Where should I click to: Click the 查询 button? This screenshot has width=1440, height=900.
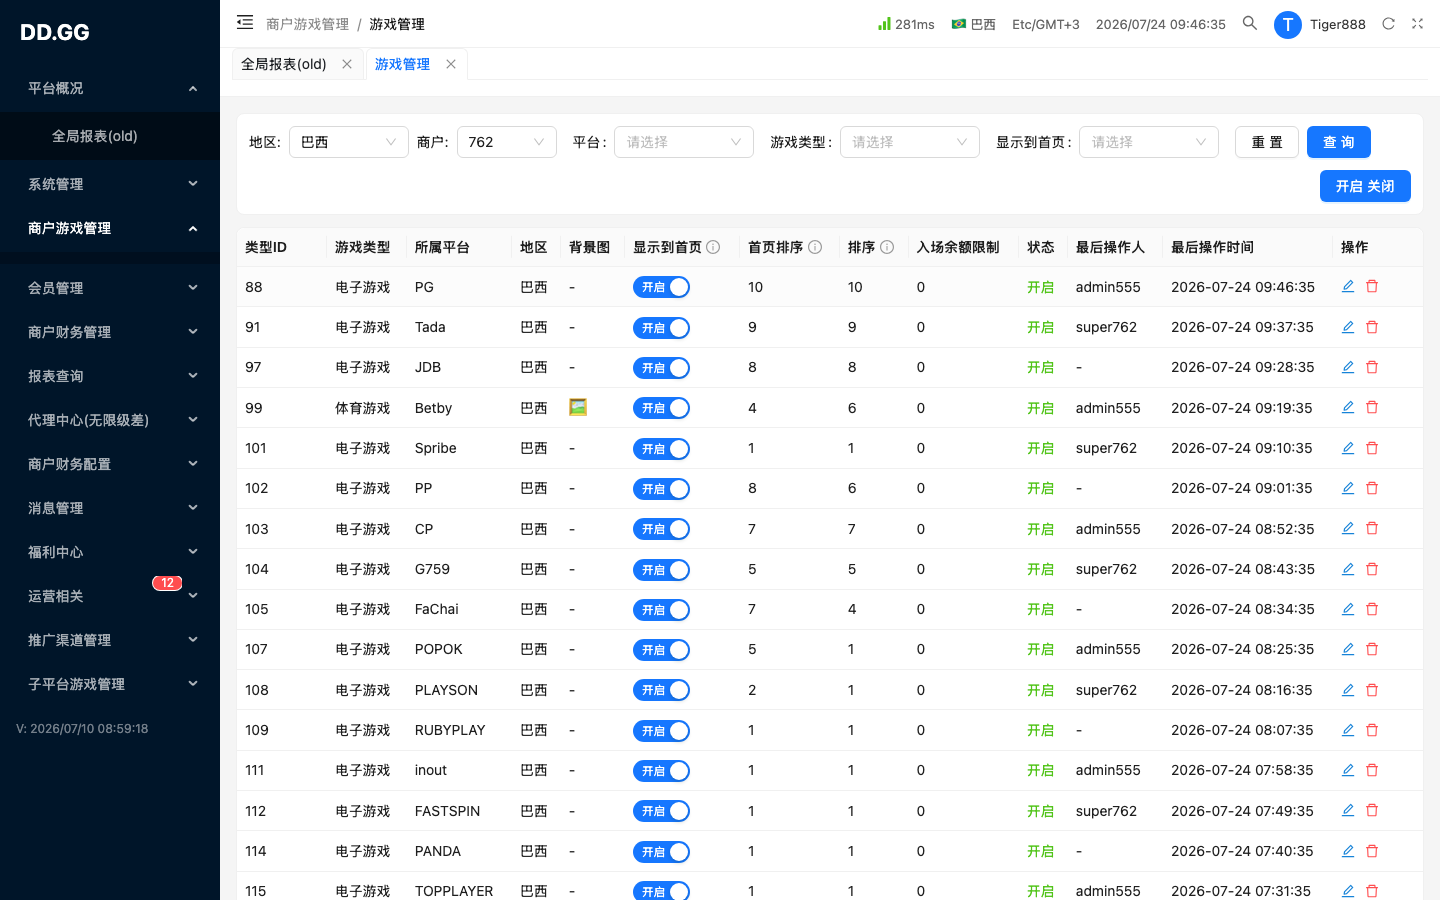[x=1339, y=142]
